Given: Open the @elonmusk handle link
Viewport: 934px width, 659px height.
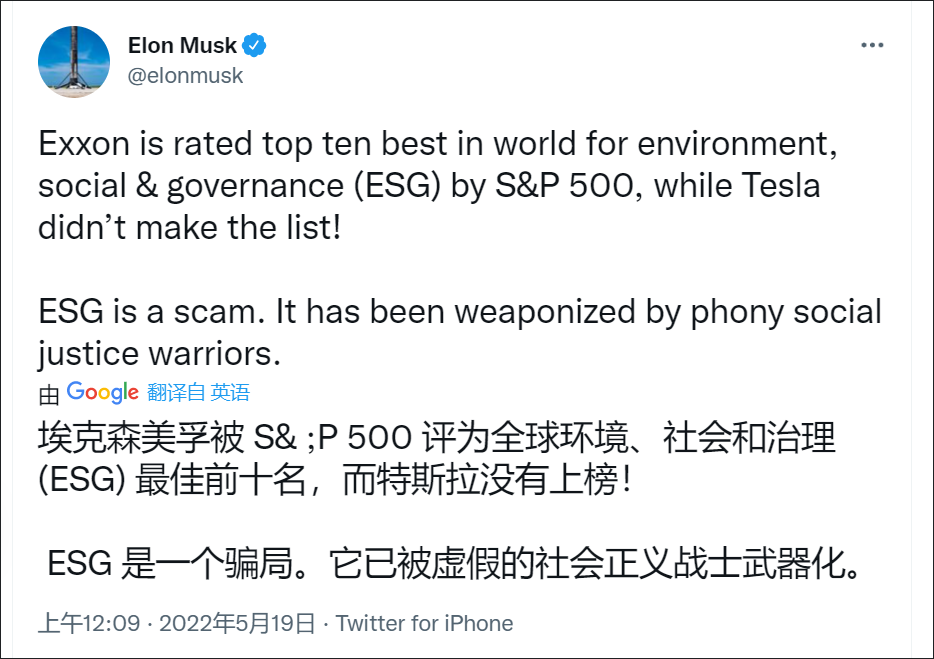Looking at the screenshot, I should [x=185, y=76].
